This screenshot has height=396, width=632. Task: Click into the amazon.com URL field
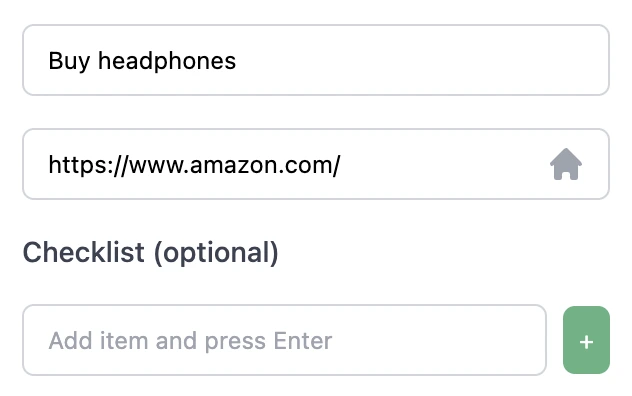[x=316, y=164]
